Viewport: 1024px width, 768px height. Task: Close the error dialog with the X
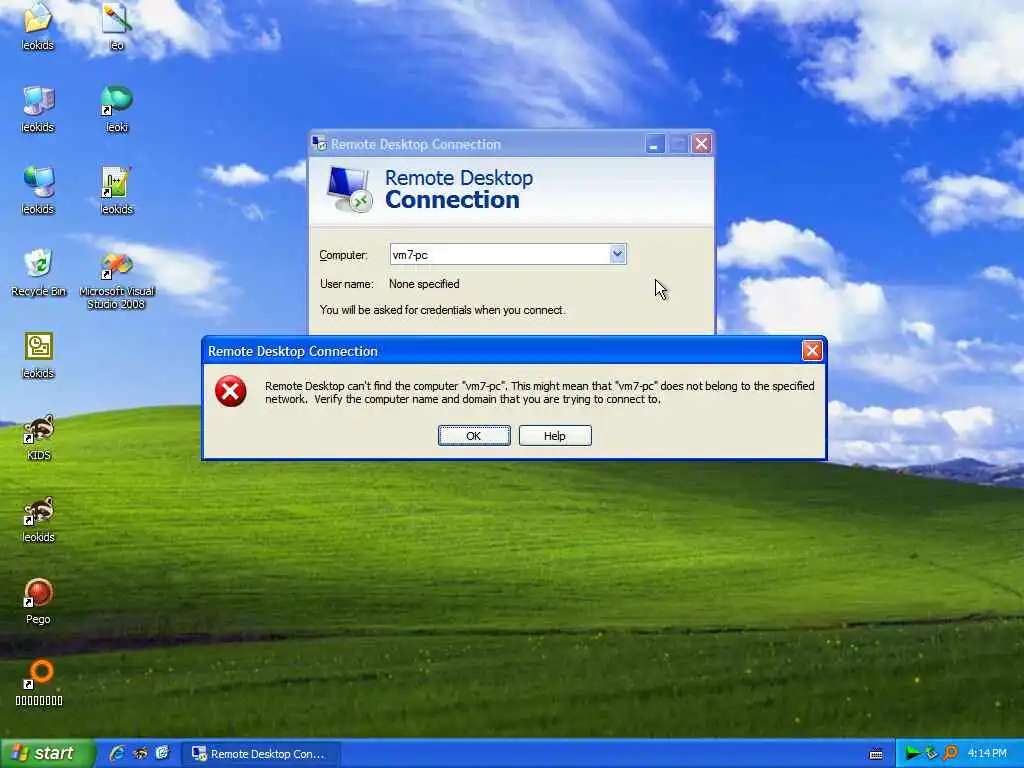click(812, 351)
